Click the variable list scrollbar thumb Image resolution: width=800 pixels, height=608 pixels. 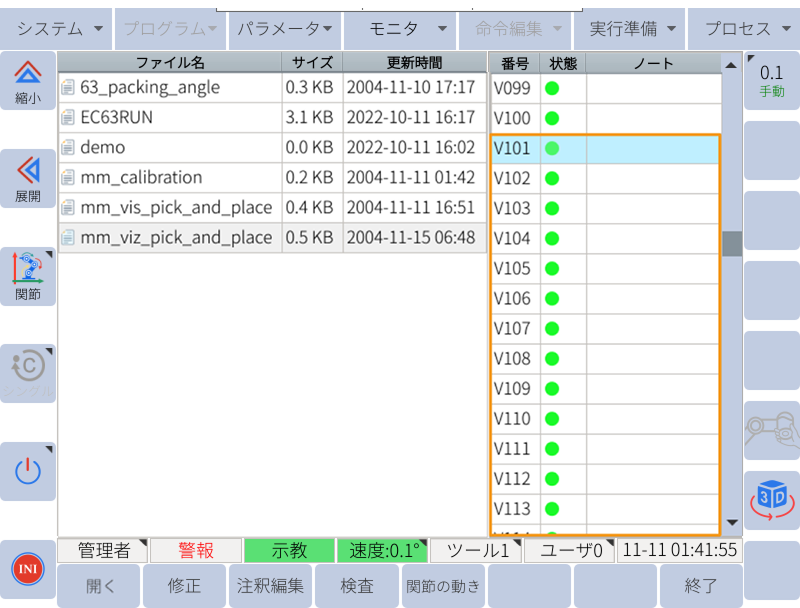[732, 244]
